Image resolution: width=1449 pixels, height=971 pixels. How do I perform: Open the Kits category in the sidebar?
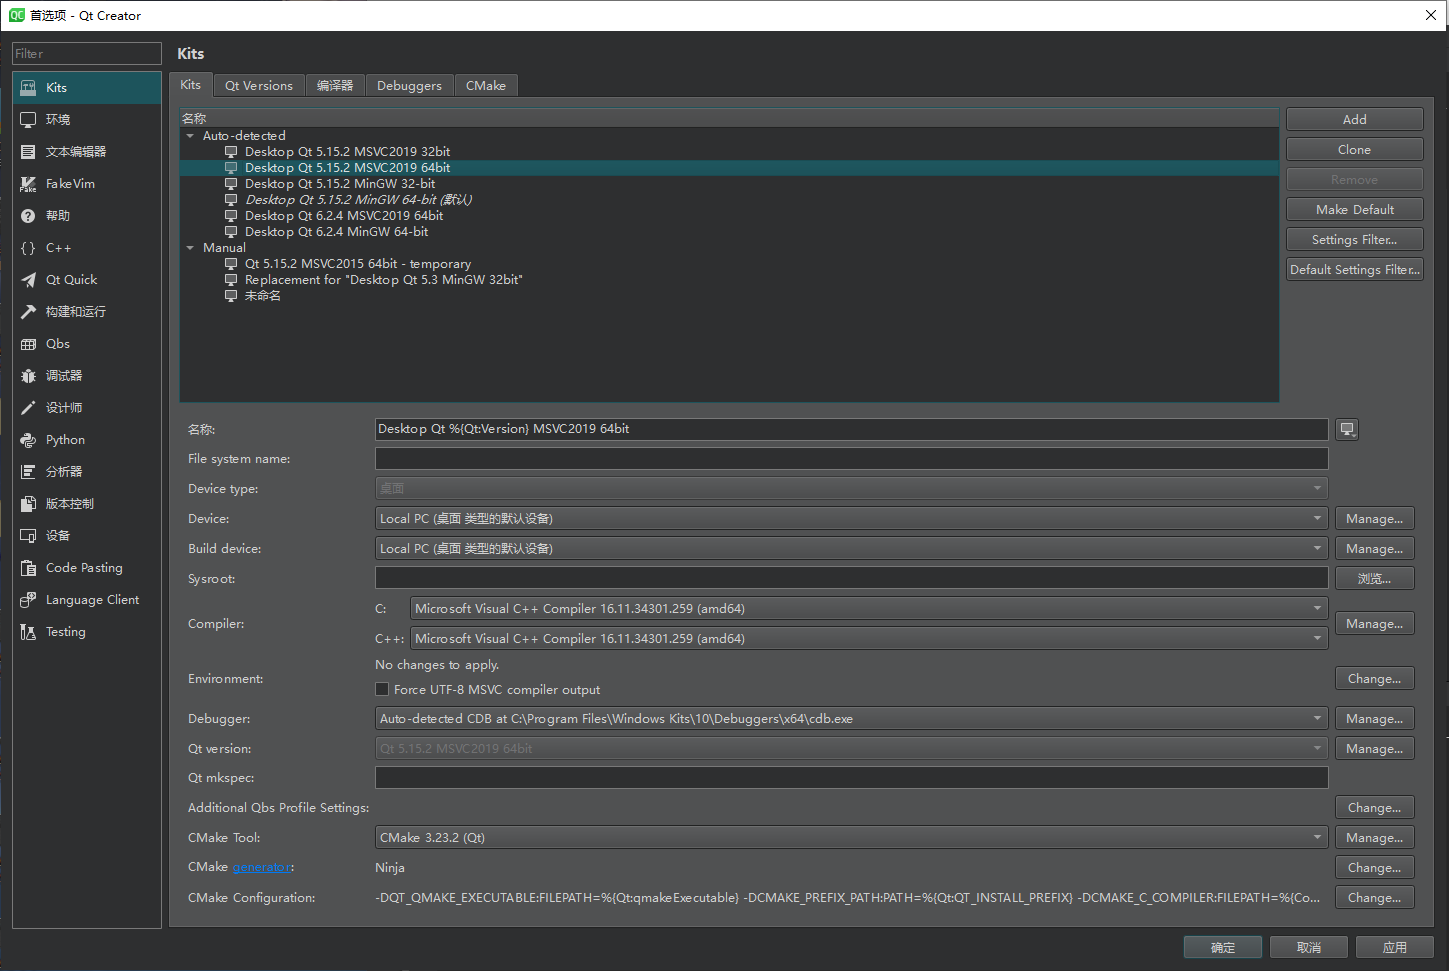click(87, 88)
